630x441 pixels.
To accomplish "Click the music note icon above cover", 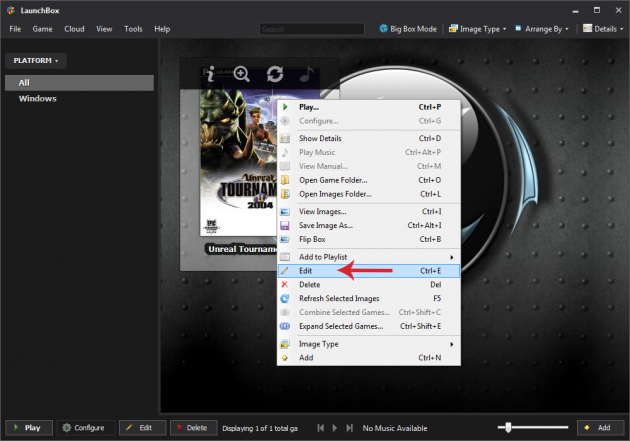I will click(x=306, y=73).
